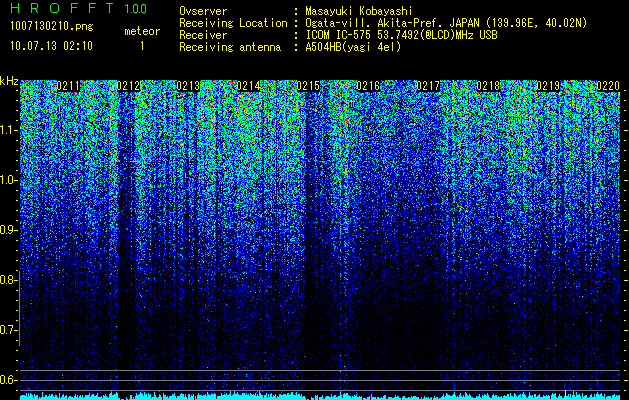Click the 1.1 frequency axis label
The image size is (629, 400).
point(8,130)
